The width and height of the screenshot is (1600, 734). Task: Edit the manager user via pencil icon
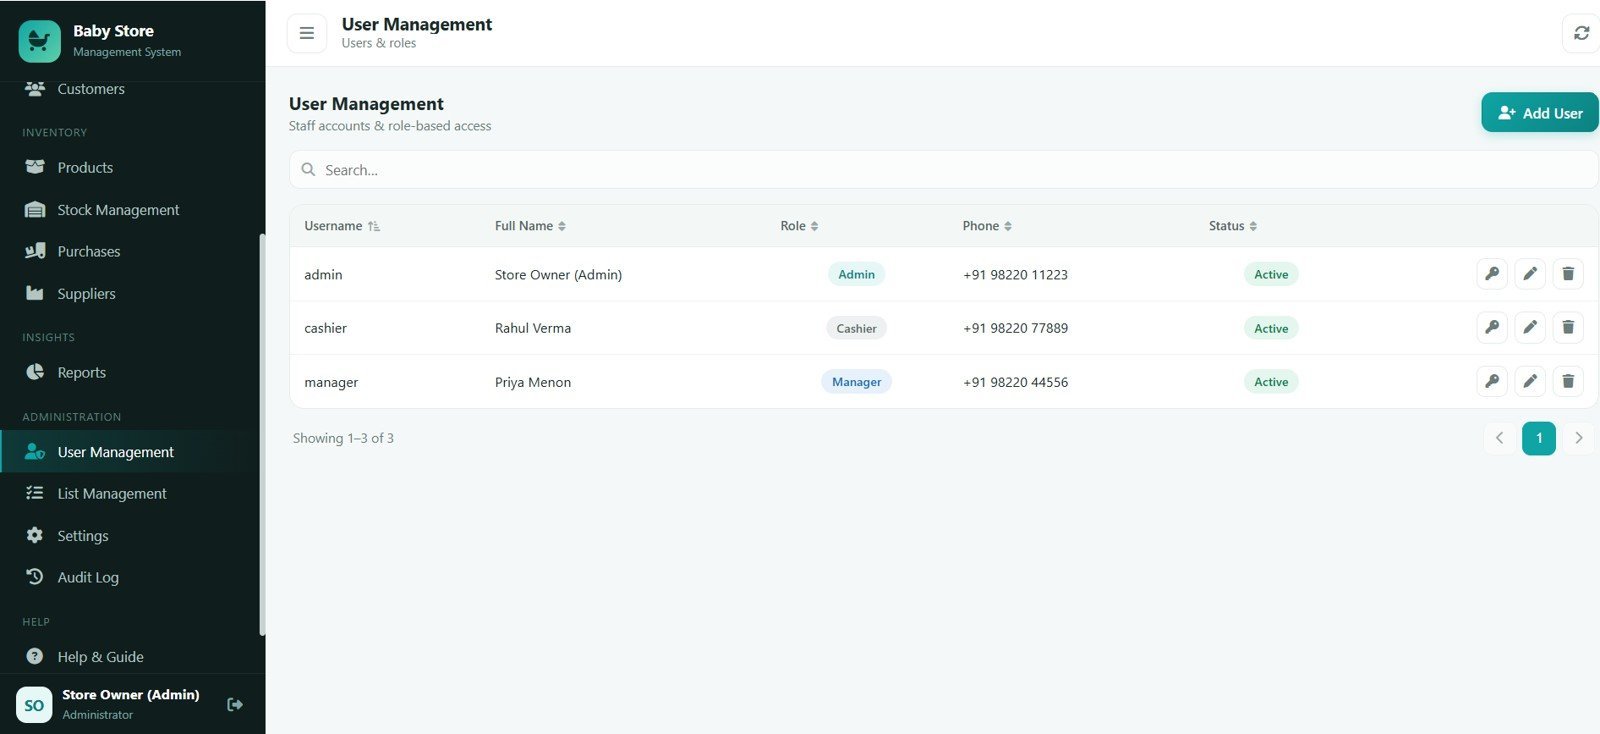pos(1530,382)
